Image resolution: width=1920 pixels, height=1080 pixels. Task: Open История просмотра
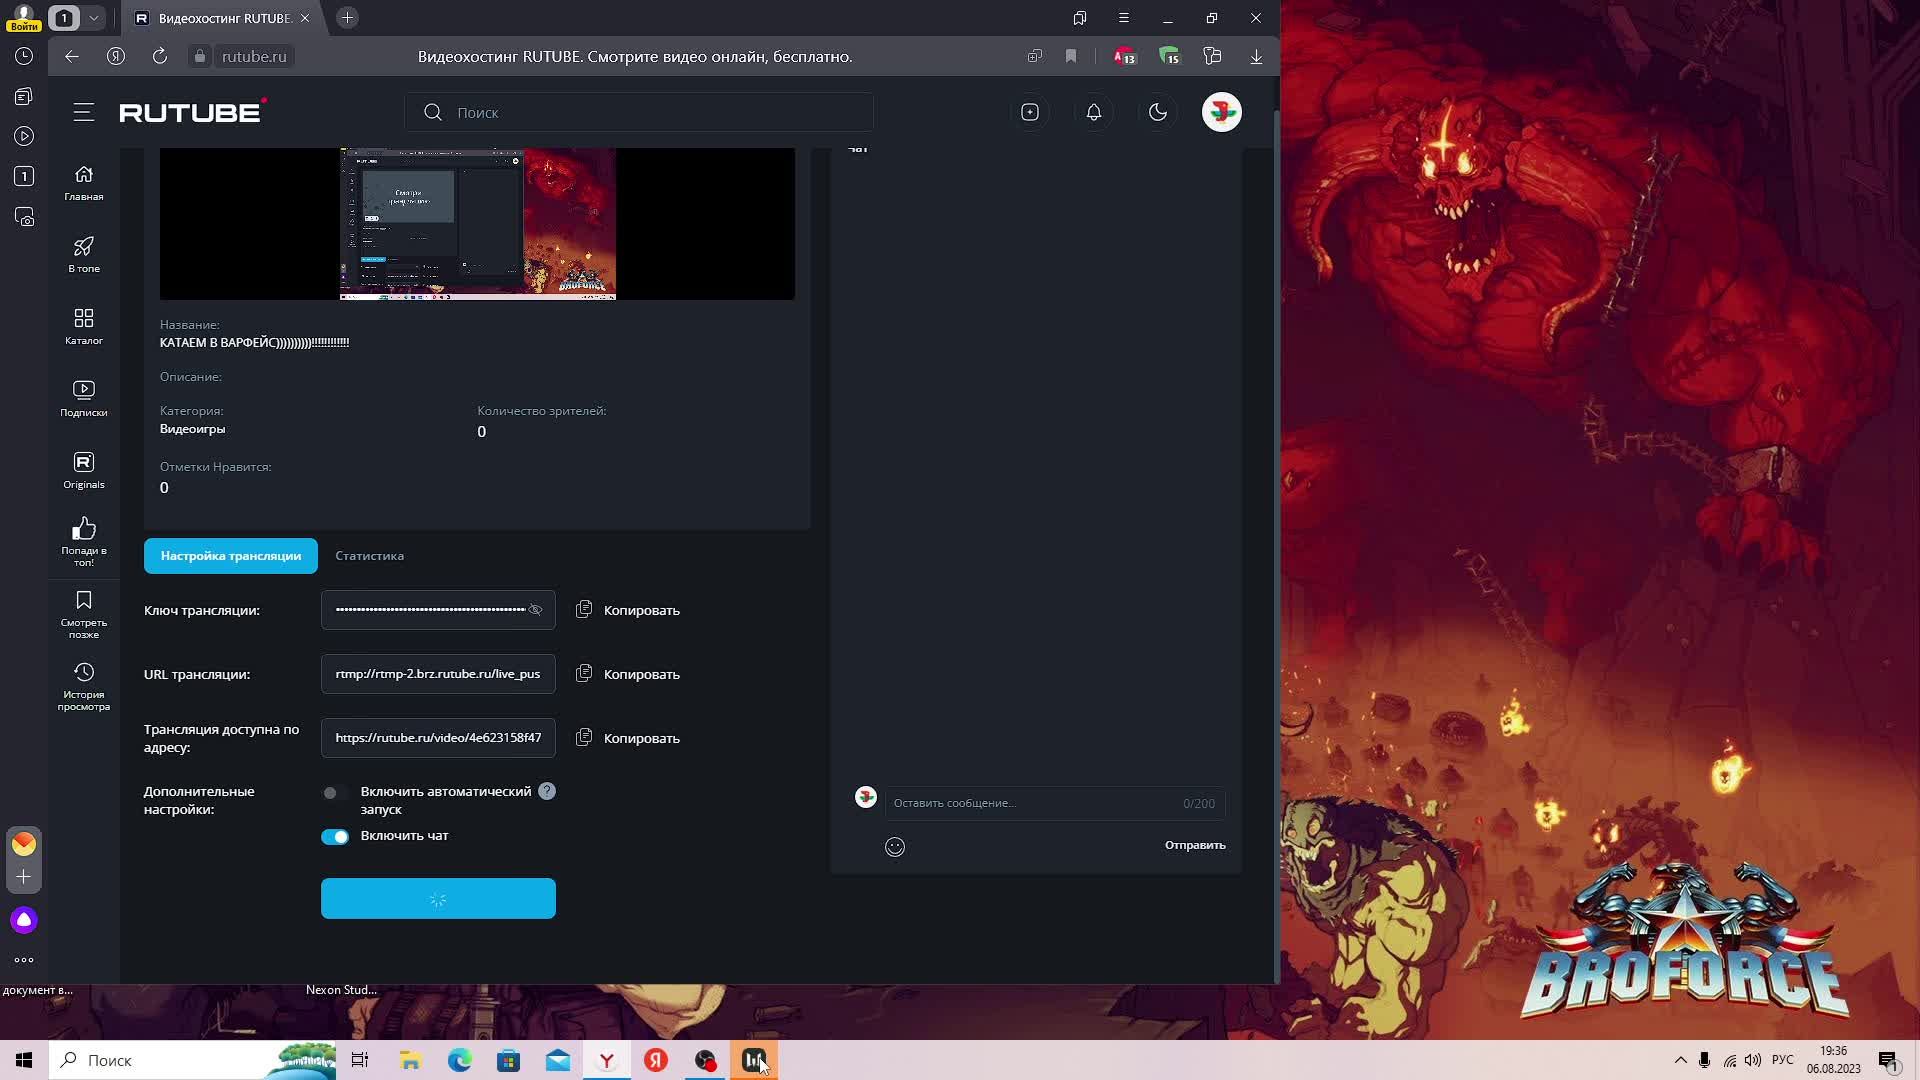point(84,686)
